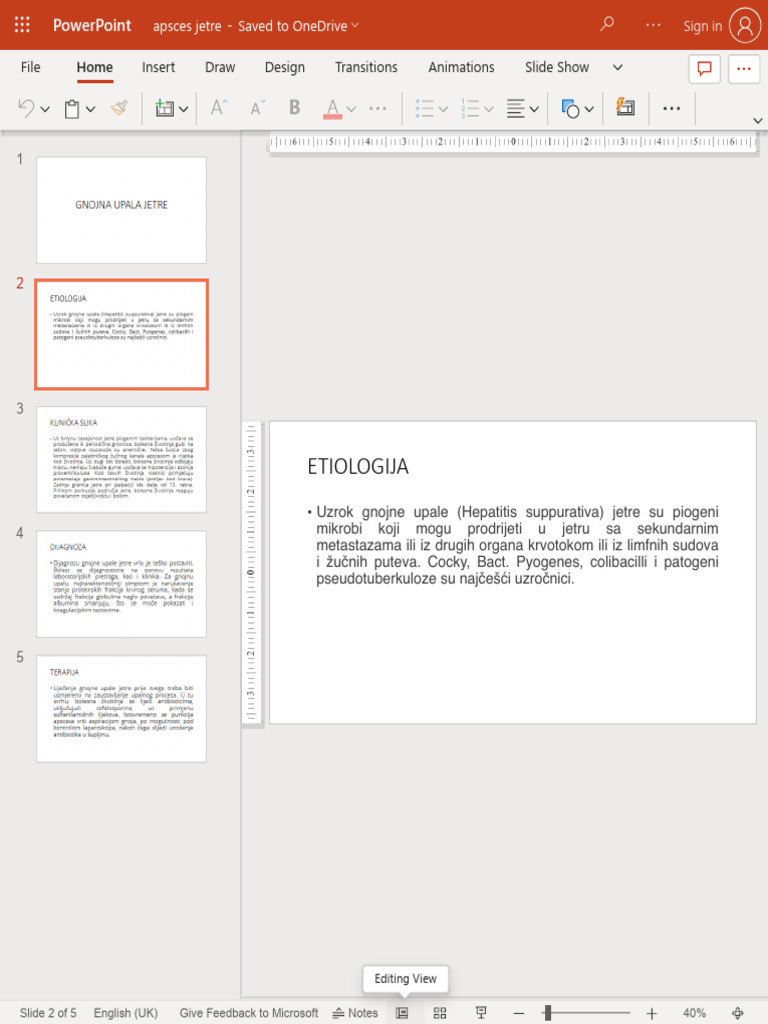Click Sign in
The width and height of the screenshot is (768, 1024).
[x=702, y=26]
